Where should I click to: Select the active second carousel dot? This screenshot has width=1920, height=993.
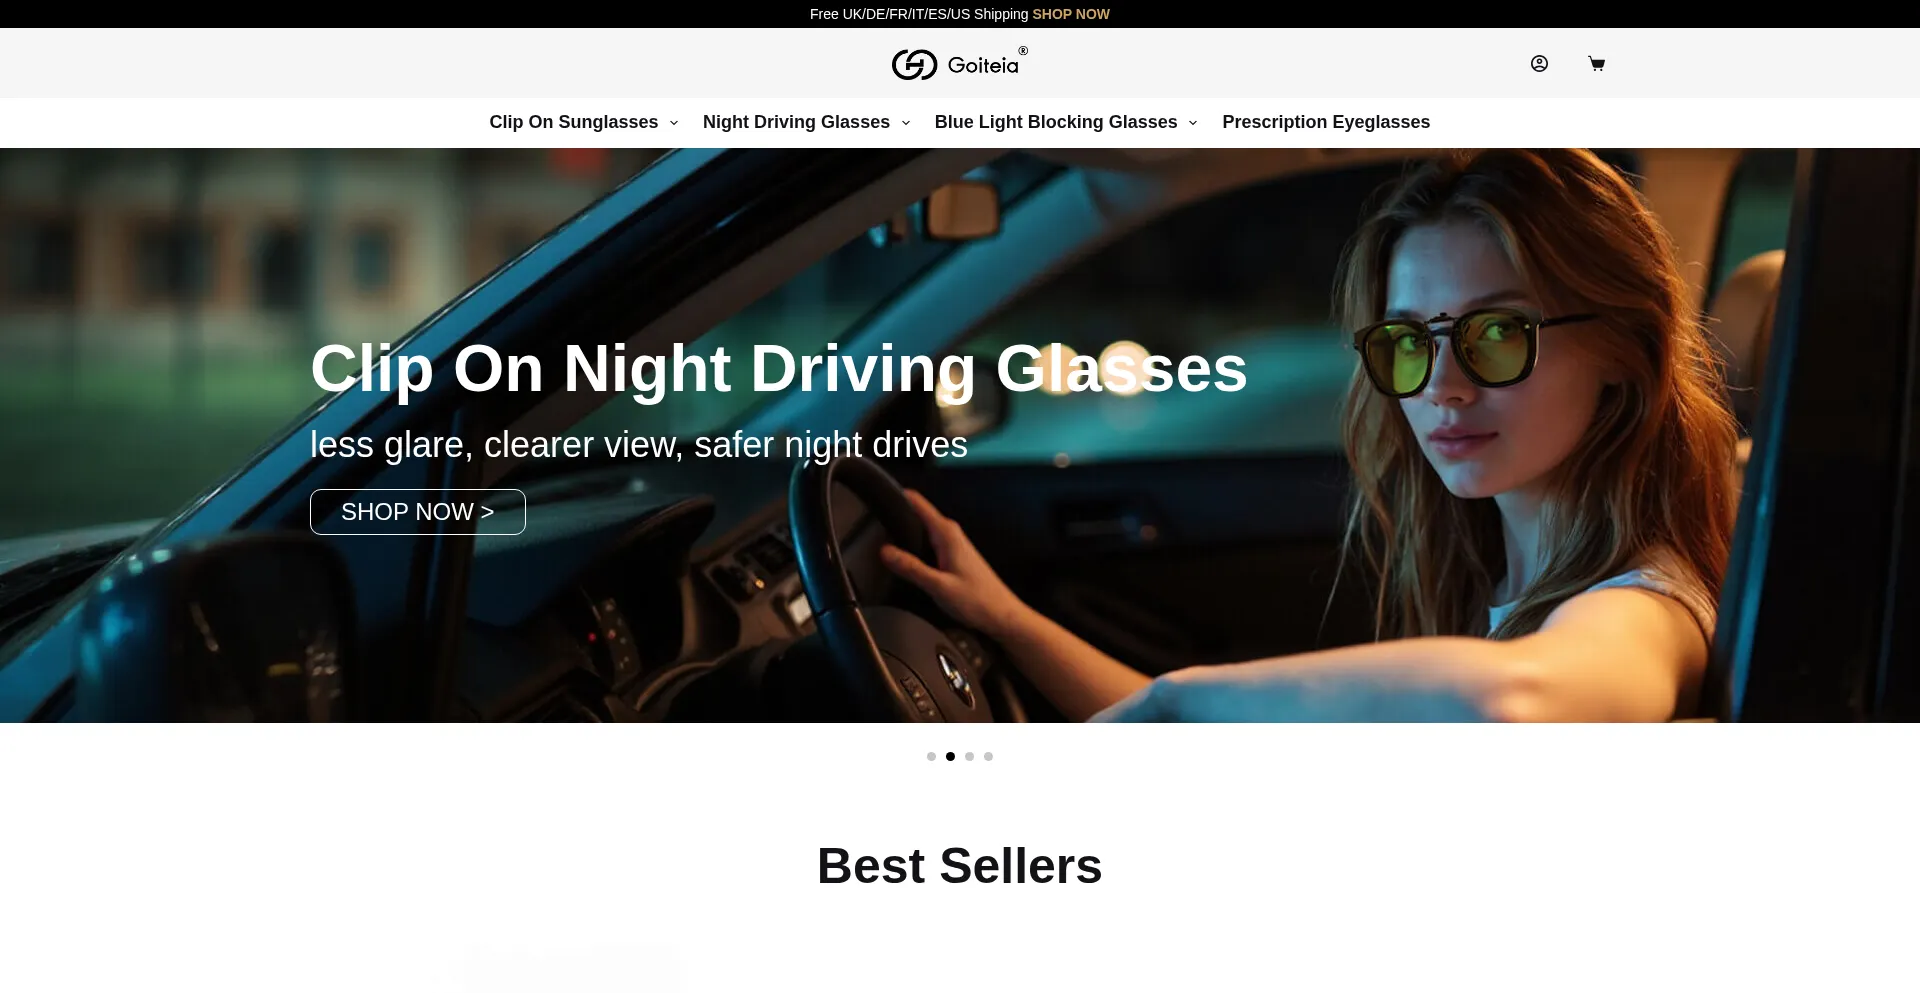point(950,756)
